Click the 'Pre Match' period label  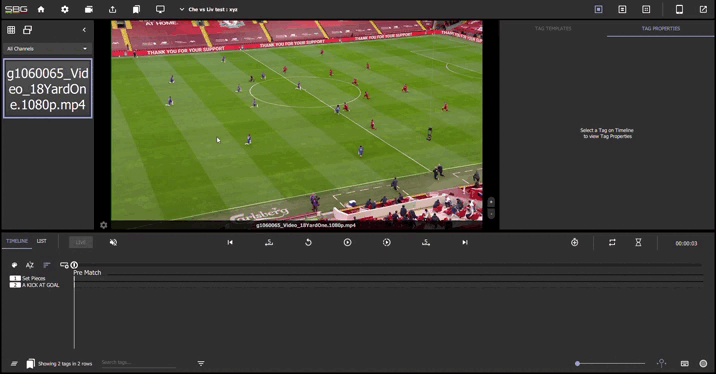coord(87,273)
